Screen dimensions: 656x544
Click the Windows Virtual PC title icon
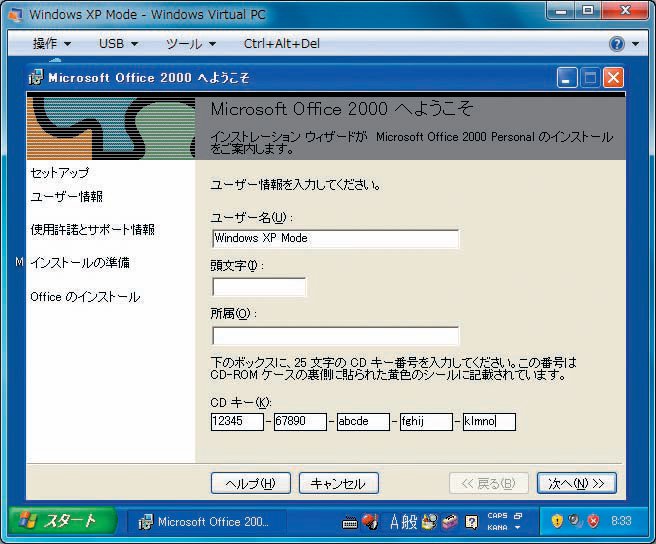click(15, 15)
